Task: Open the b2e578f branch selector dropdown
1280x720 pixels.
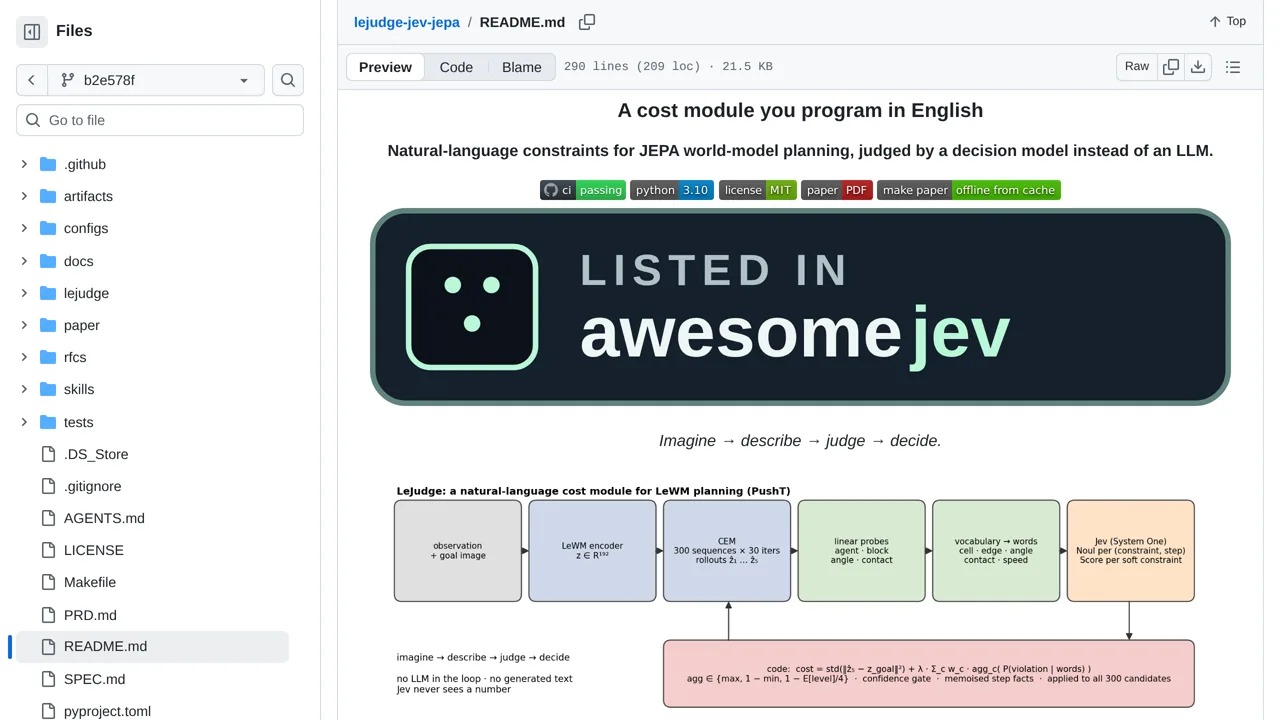Action: click(156, 80)
